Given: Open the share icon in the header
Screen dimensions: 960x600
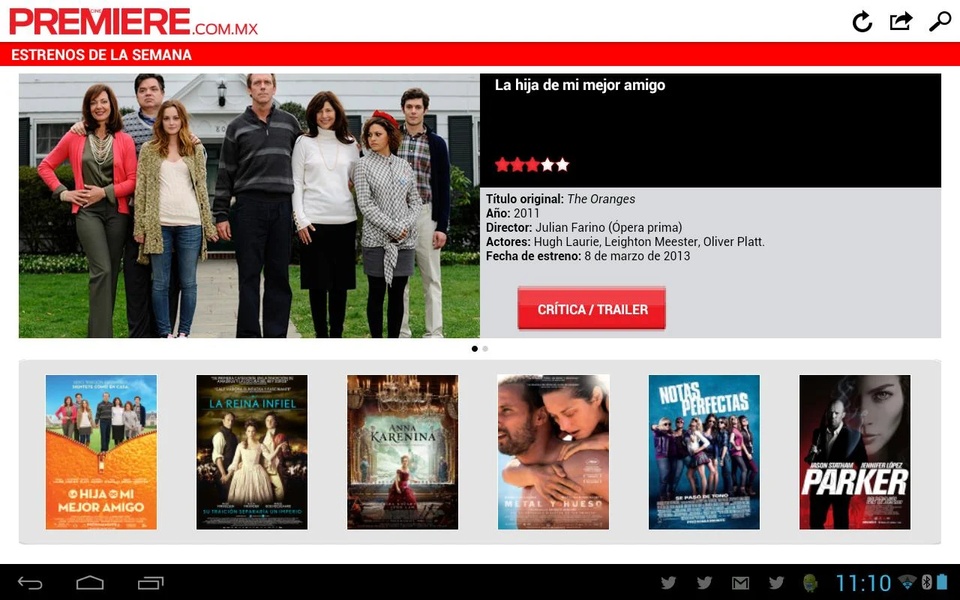Looking at the screenshot, I should [x=901, y=21].
